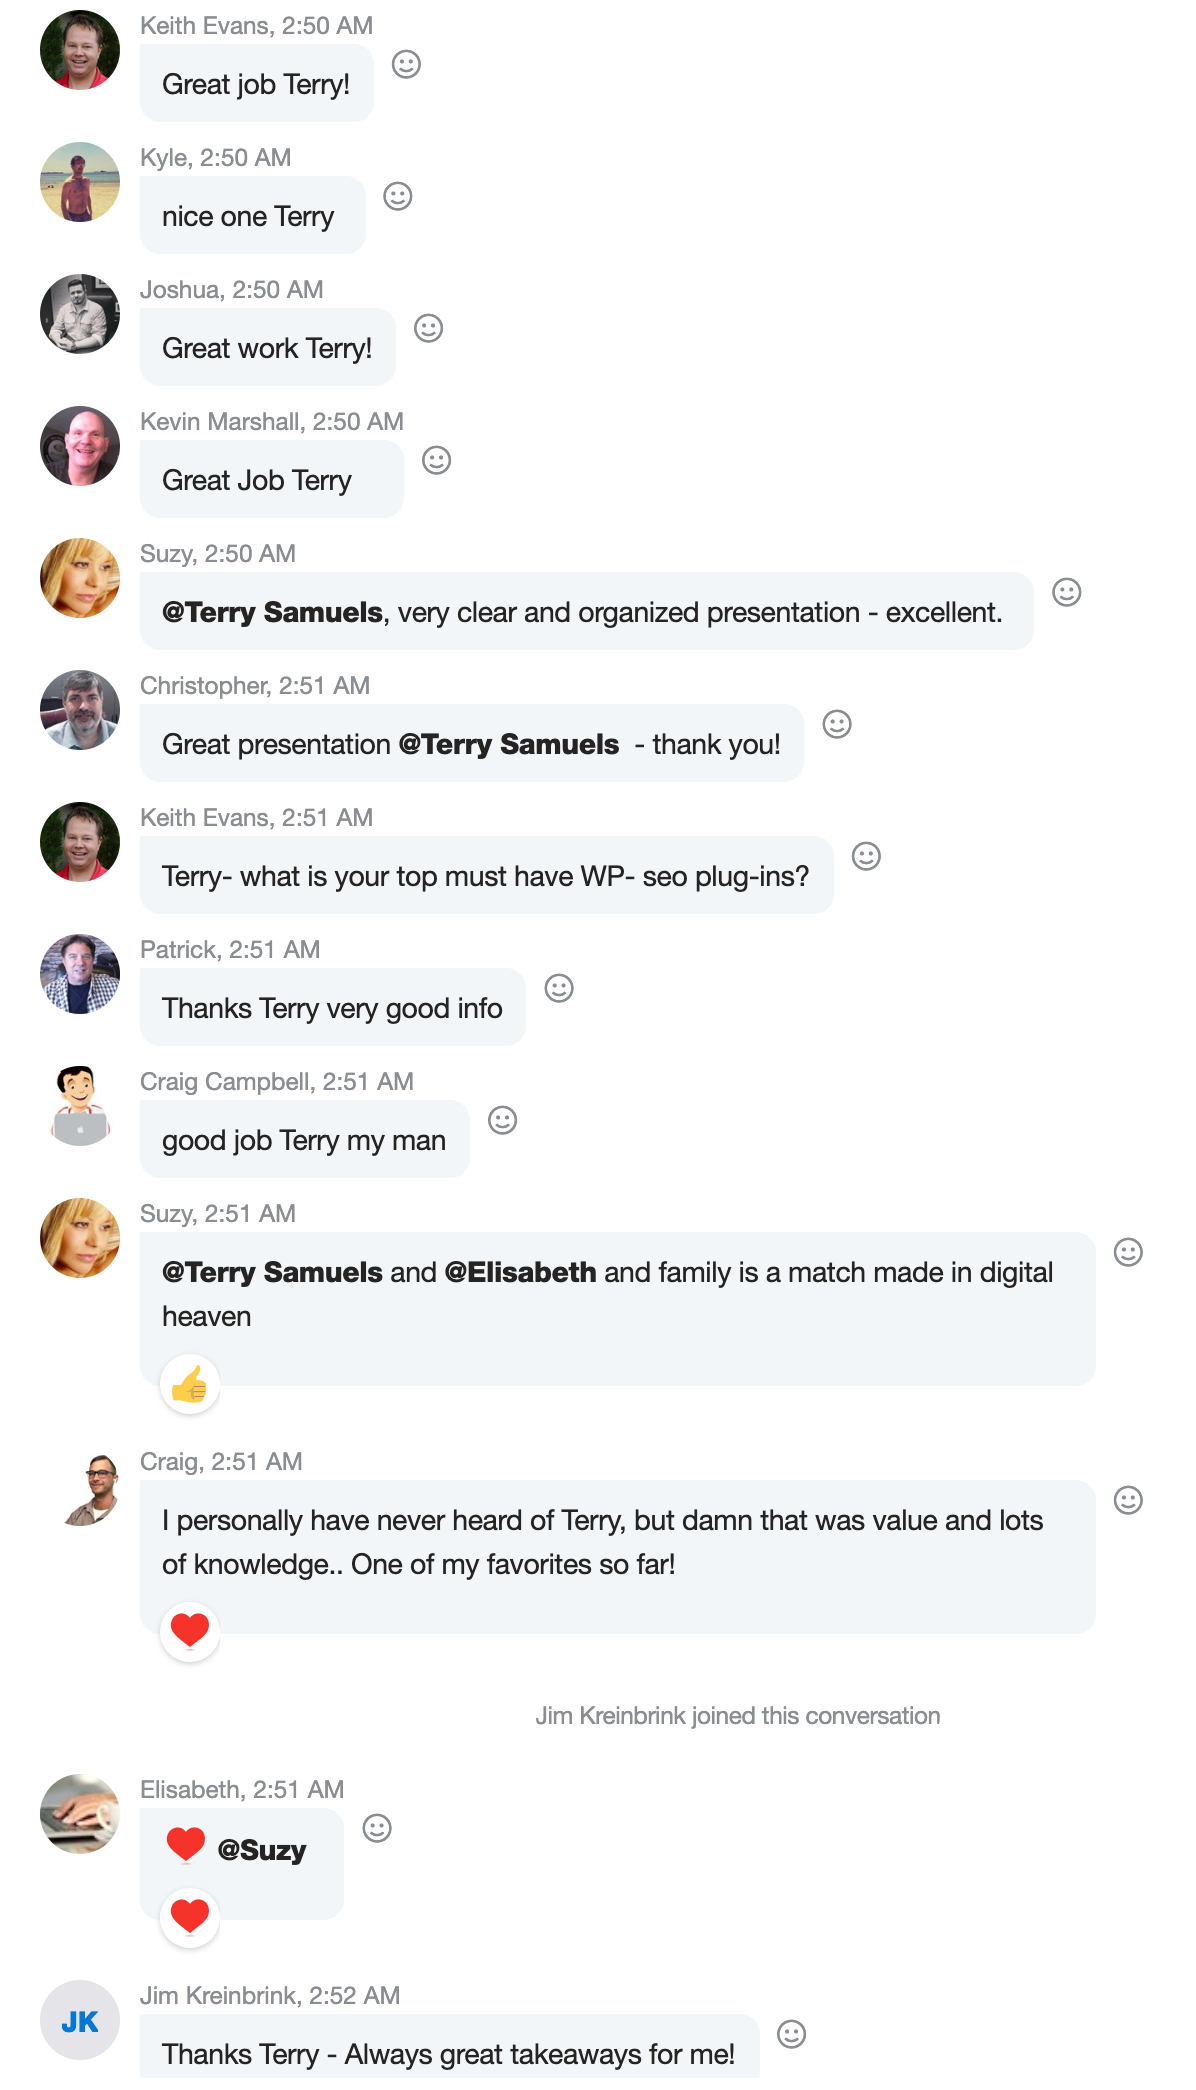Click emoji icon beside "nice one Terry"
The width and height of the screenshot is (1196, 2090).
(x=398, y=197)
